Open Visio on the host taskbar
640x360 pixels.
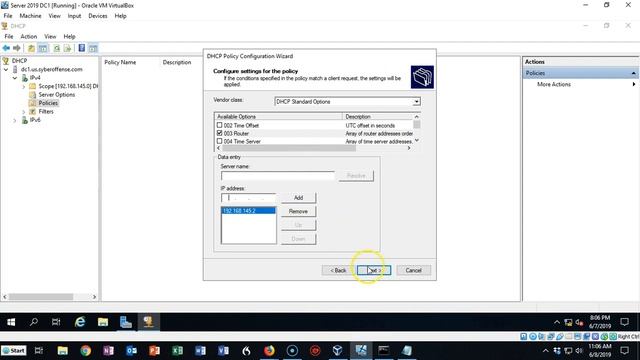click(x=223, y=351)
